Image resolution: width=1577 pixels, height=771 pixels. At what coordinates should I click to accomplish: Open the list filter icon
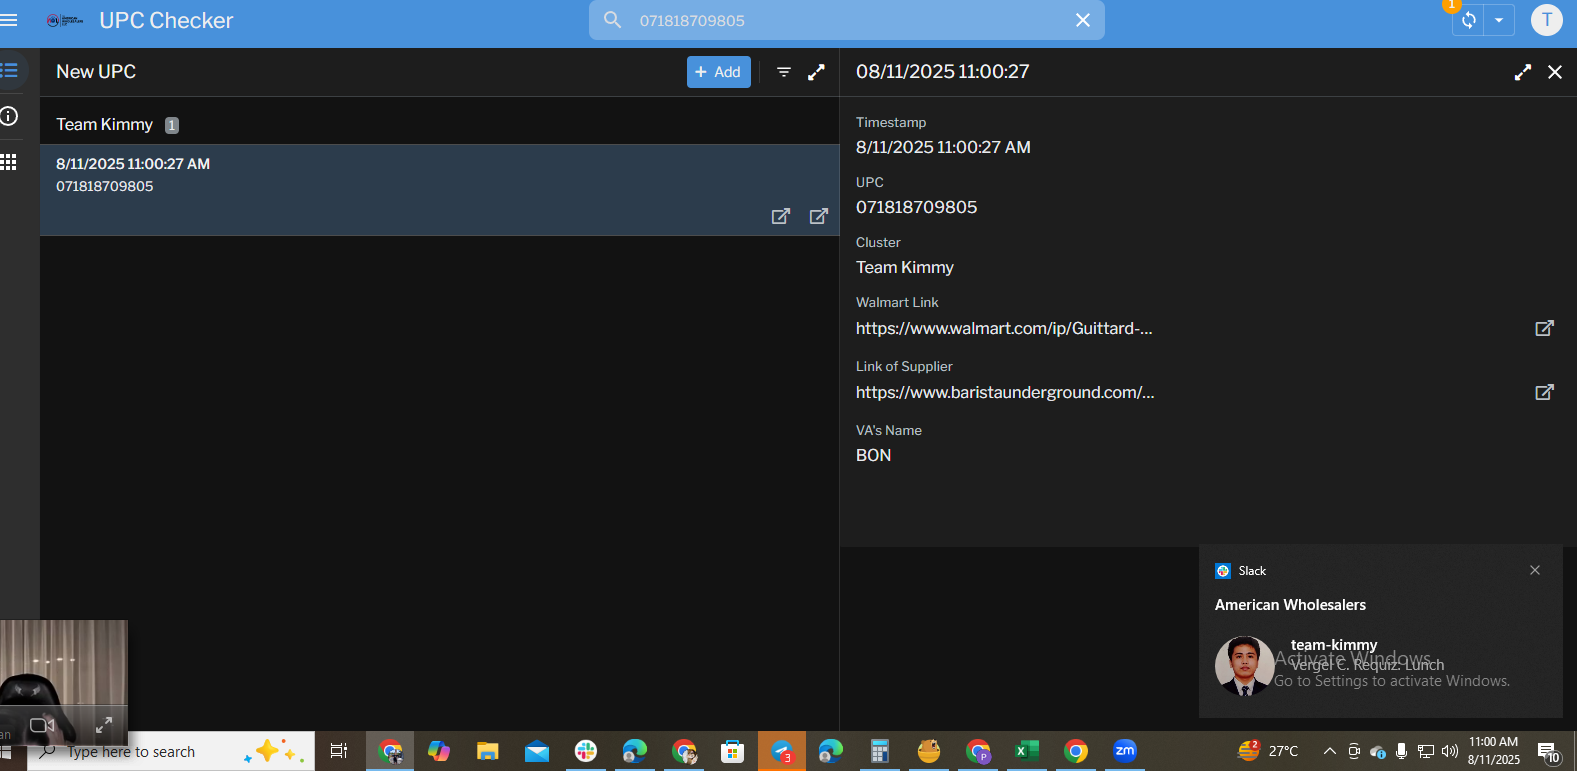point(784,72)
